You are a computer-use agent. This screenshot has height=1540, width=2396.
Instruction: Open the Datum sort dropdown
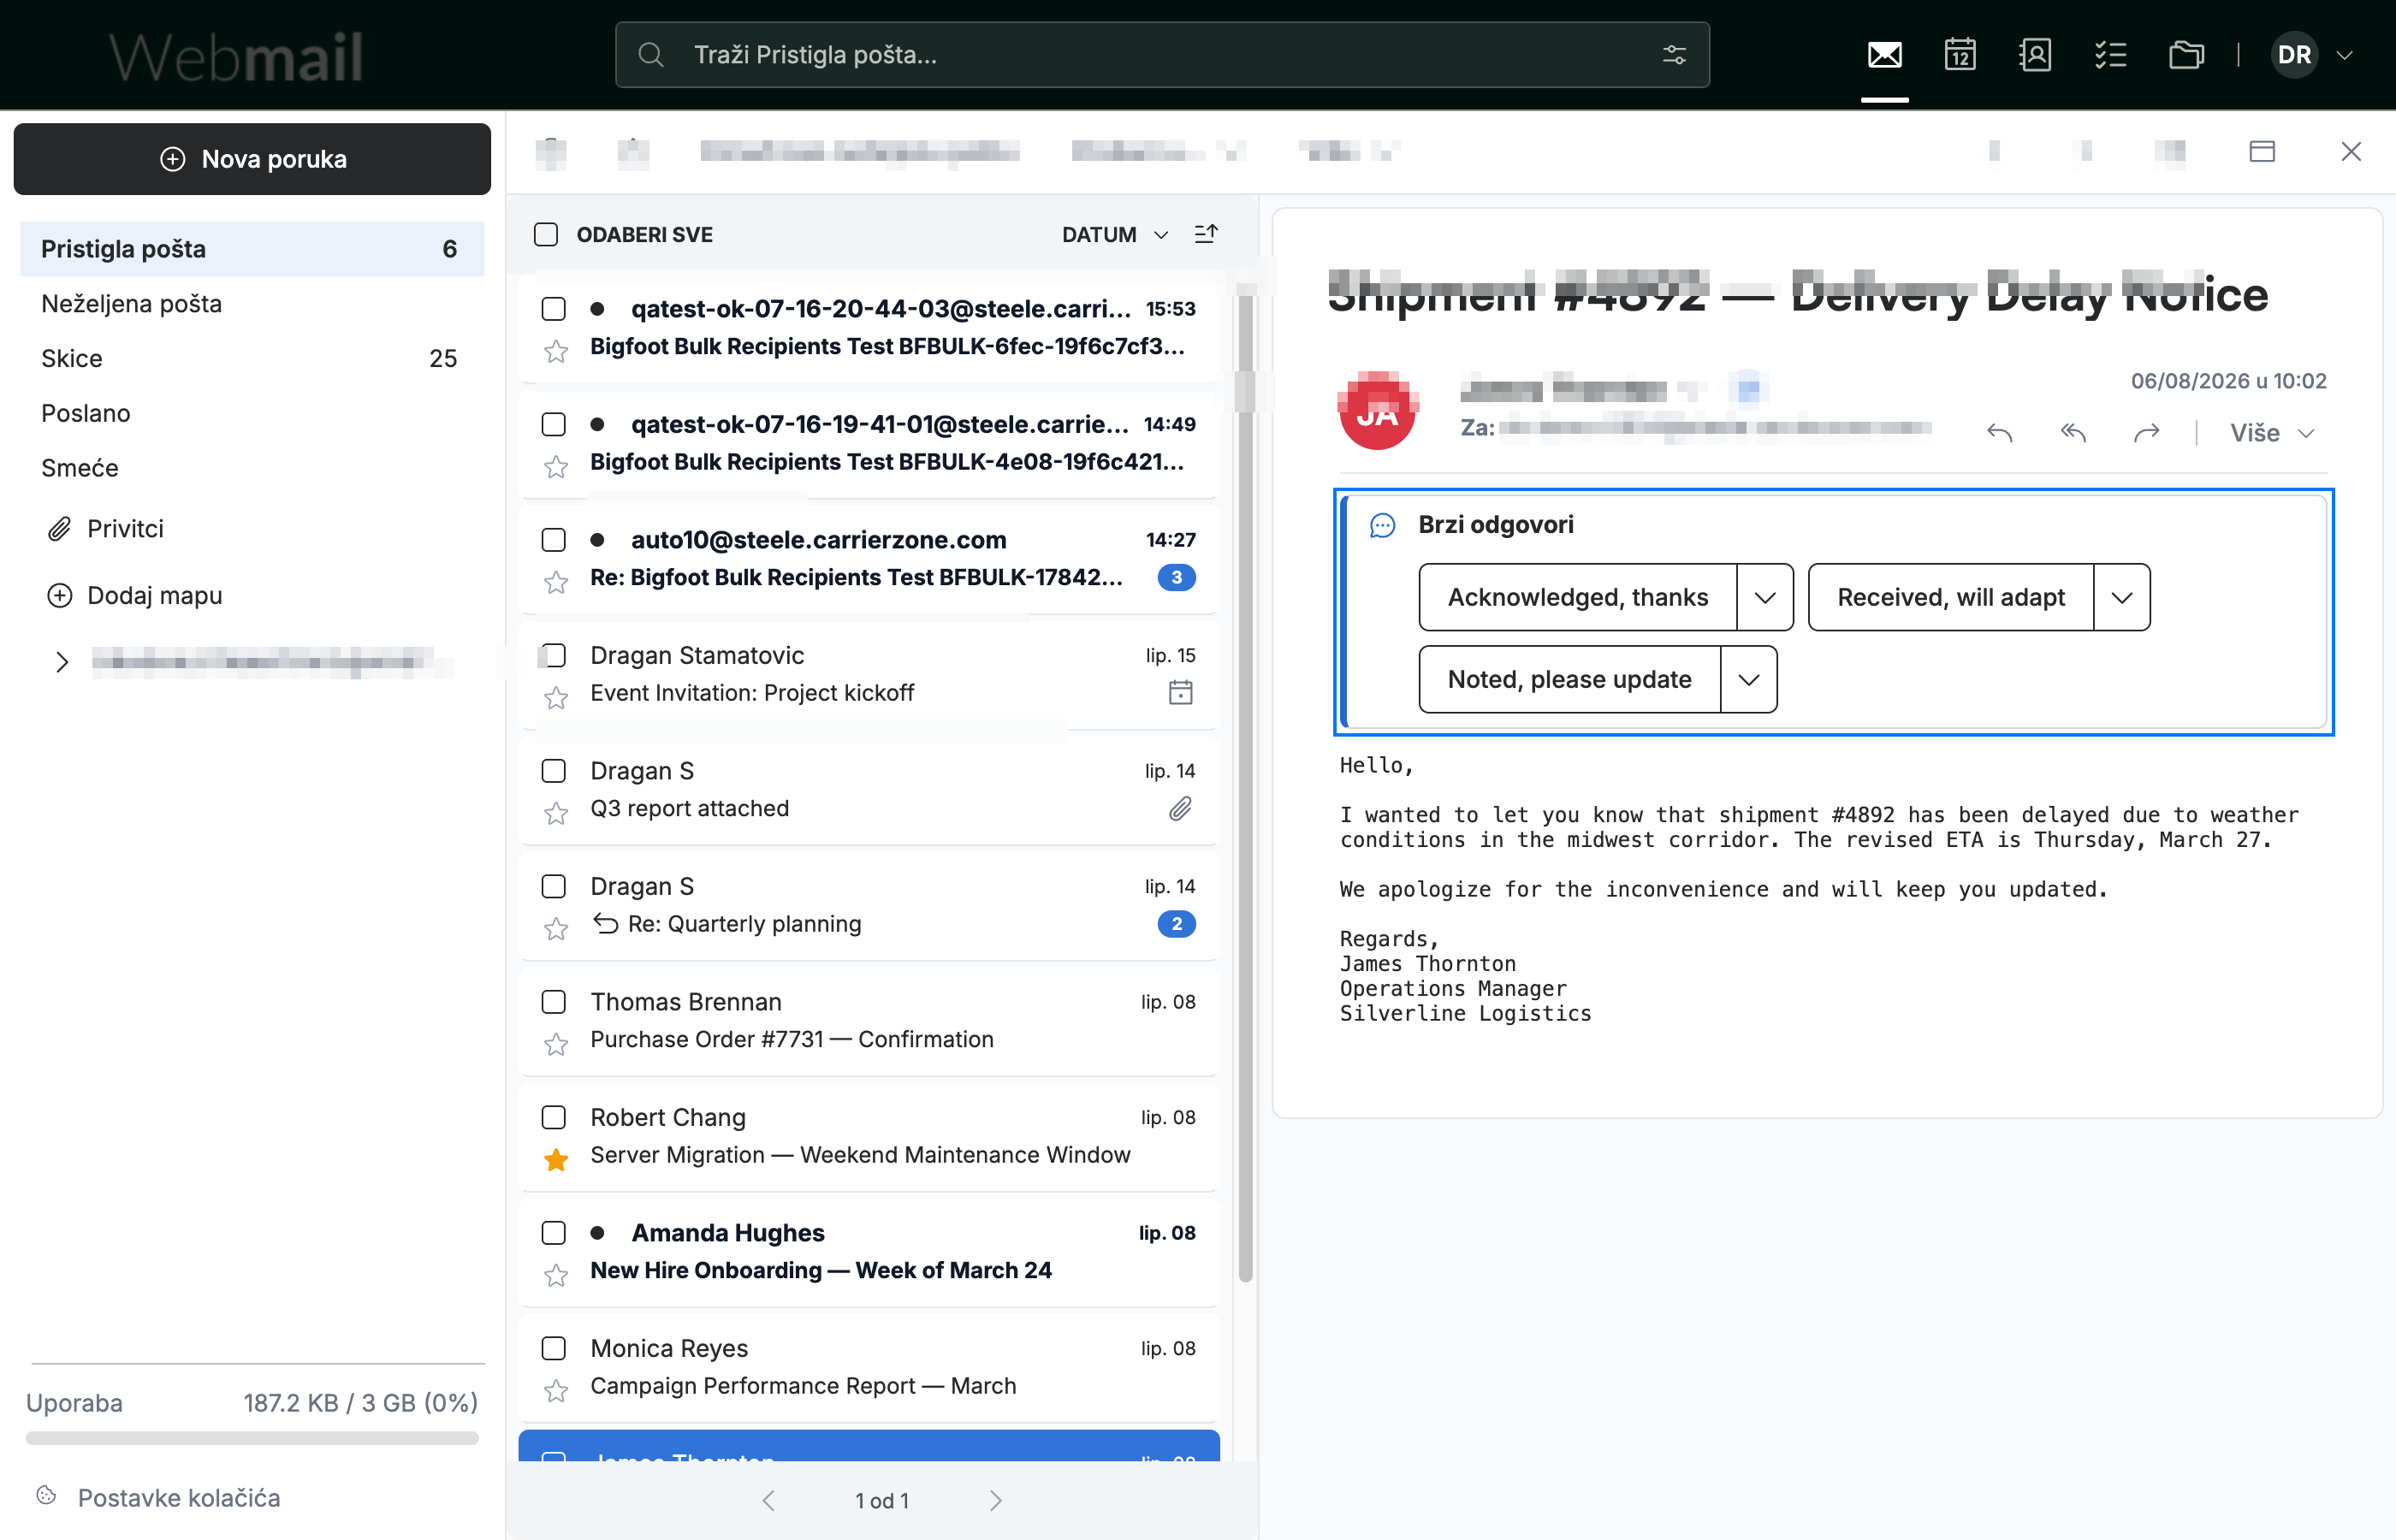click(x=1114, y=234)
